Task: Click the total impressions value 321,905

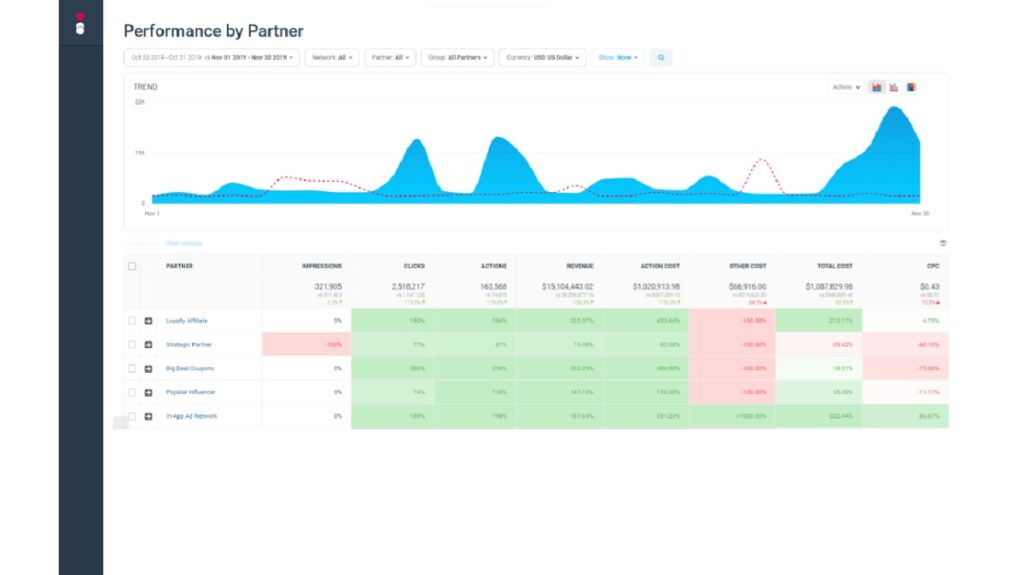Action: pyautogui.click(x=328, y=287)
